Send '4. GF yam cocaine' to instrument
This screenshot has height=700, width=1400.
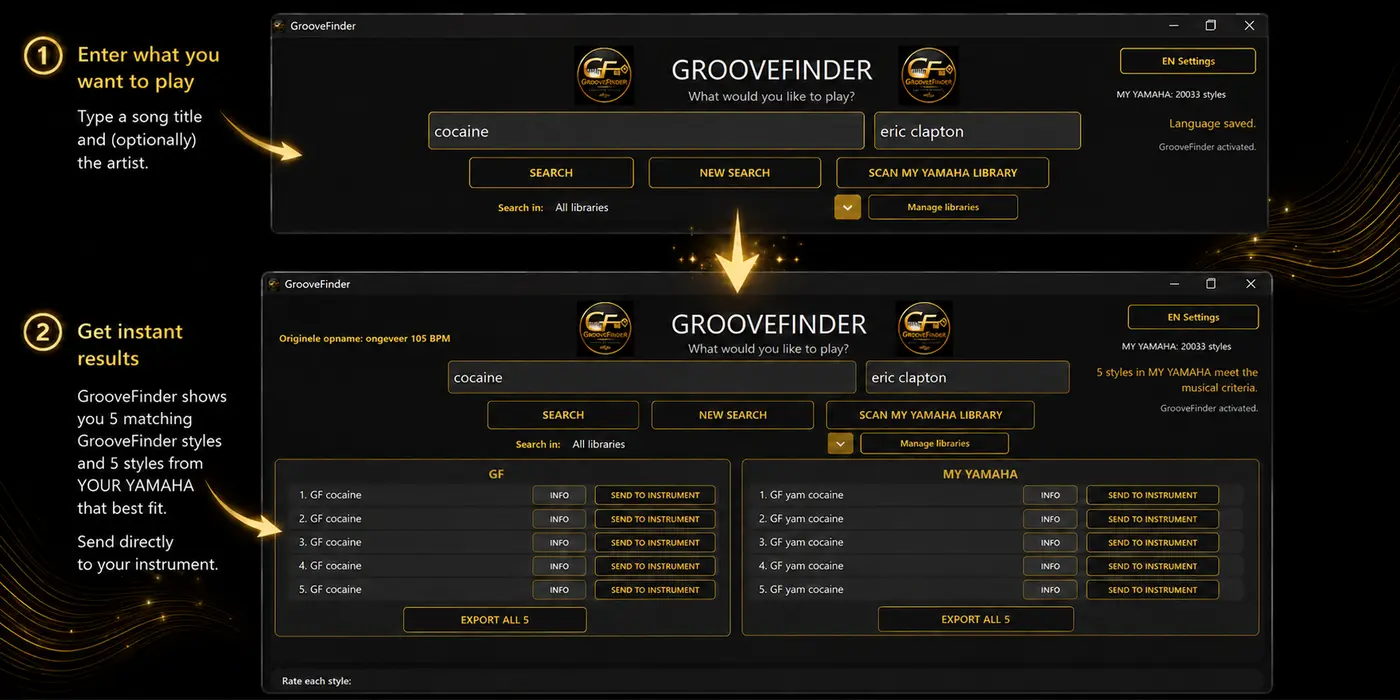(x=1152, y=566)
